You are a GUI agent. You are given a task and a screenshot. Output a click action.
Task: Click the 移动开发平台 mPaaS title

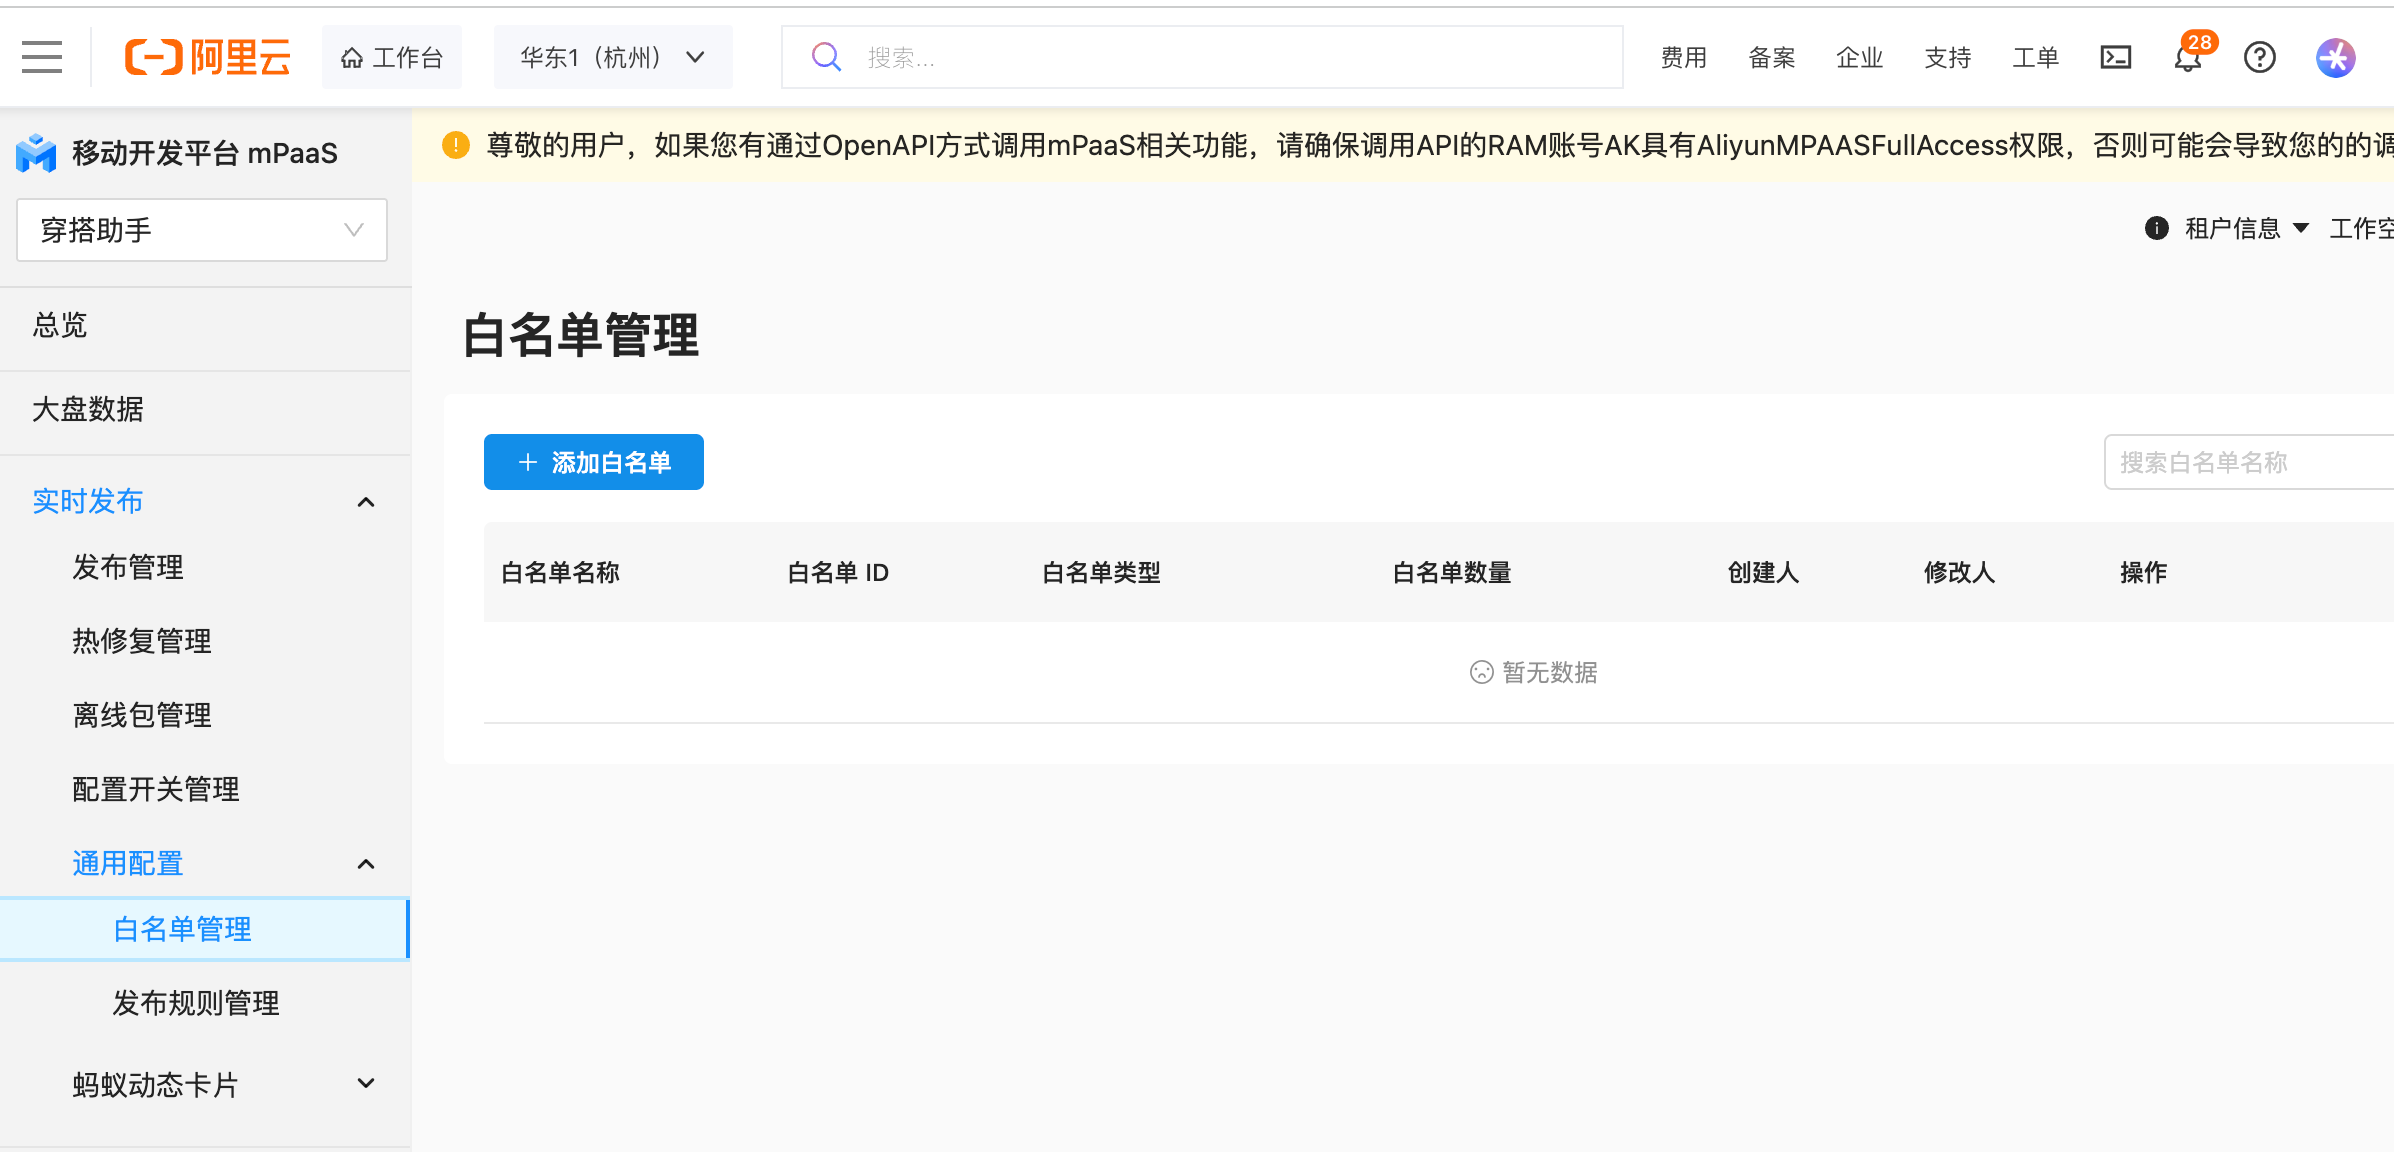(x=205, y=153)
